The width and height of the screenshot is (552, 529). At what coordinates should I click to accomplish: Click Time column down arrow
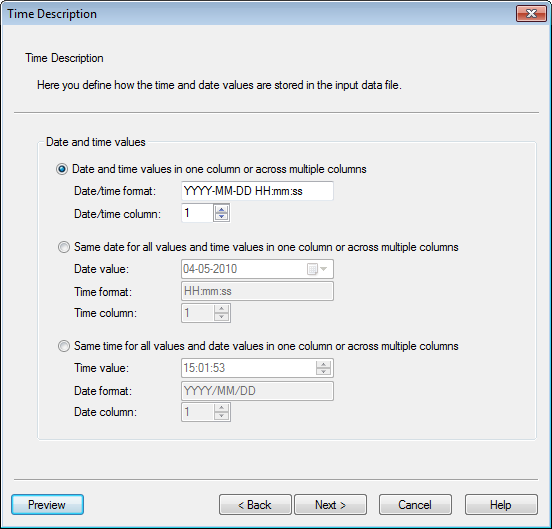[x=221, y=317]
